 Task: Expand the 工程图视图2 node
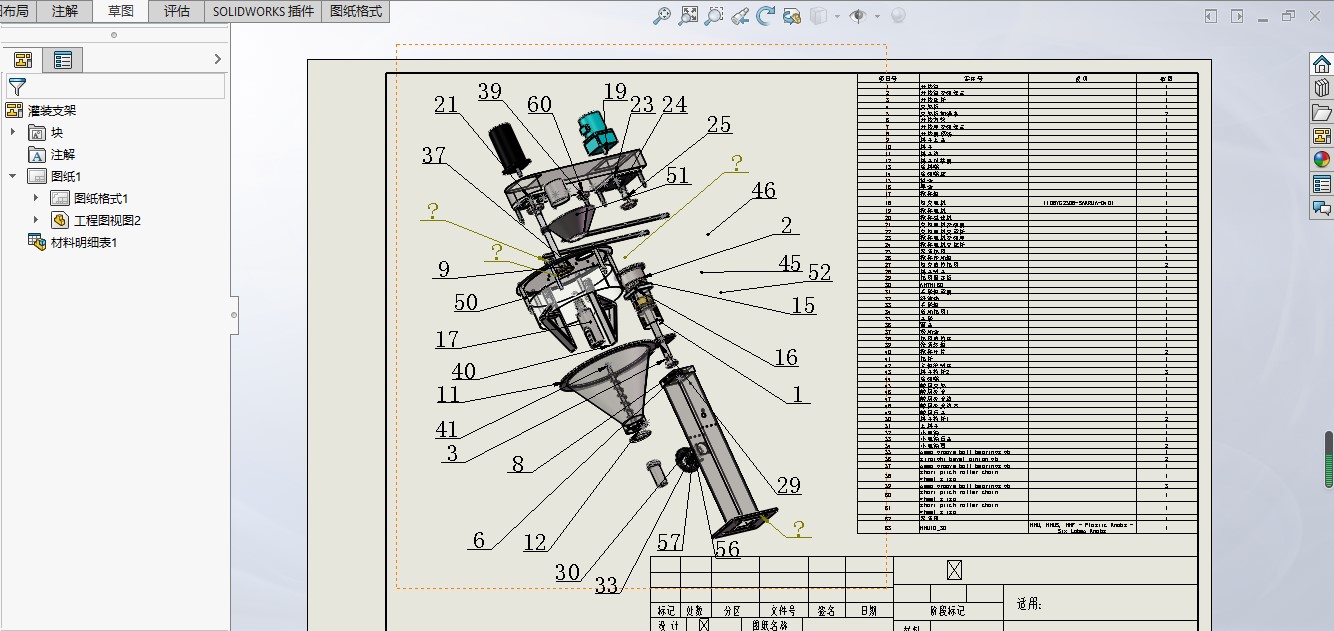tap(36, 221)
